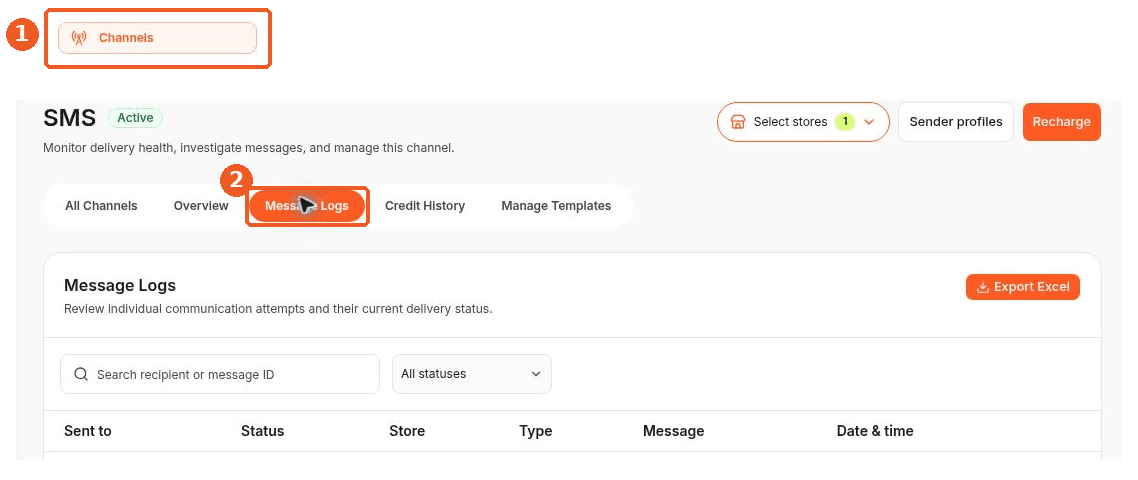Click the store count badge showing 1
Viewport: 1138px width, 480px height.
click(x=844, y=122)
